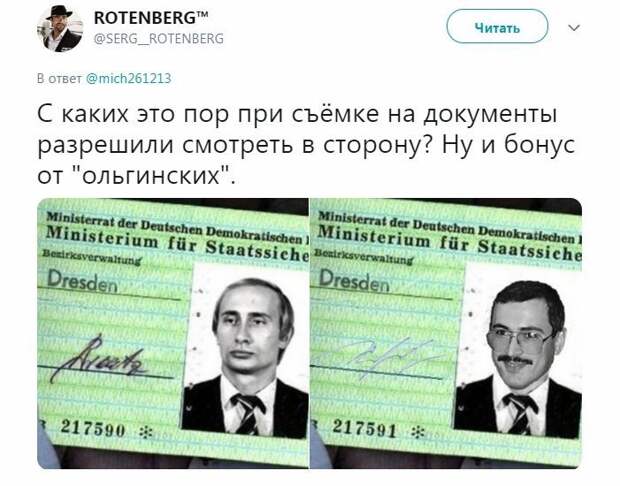The height and width of the screenshot is (486, 620).
Task: Click the right card's Ministerium für Staatssiche header
Action: [450, 243]
